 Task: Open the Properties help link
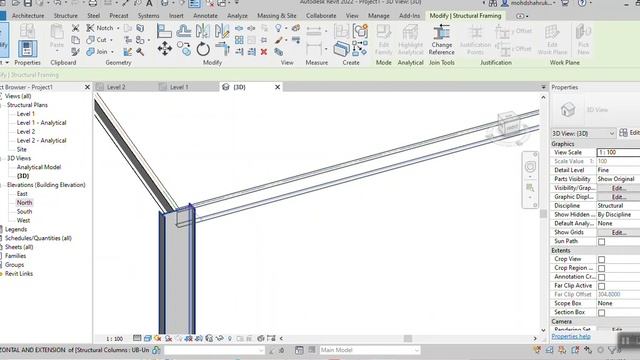point(571,337)
